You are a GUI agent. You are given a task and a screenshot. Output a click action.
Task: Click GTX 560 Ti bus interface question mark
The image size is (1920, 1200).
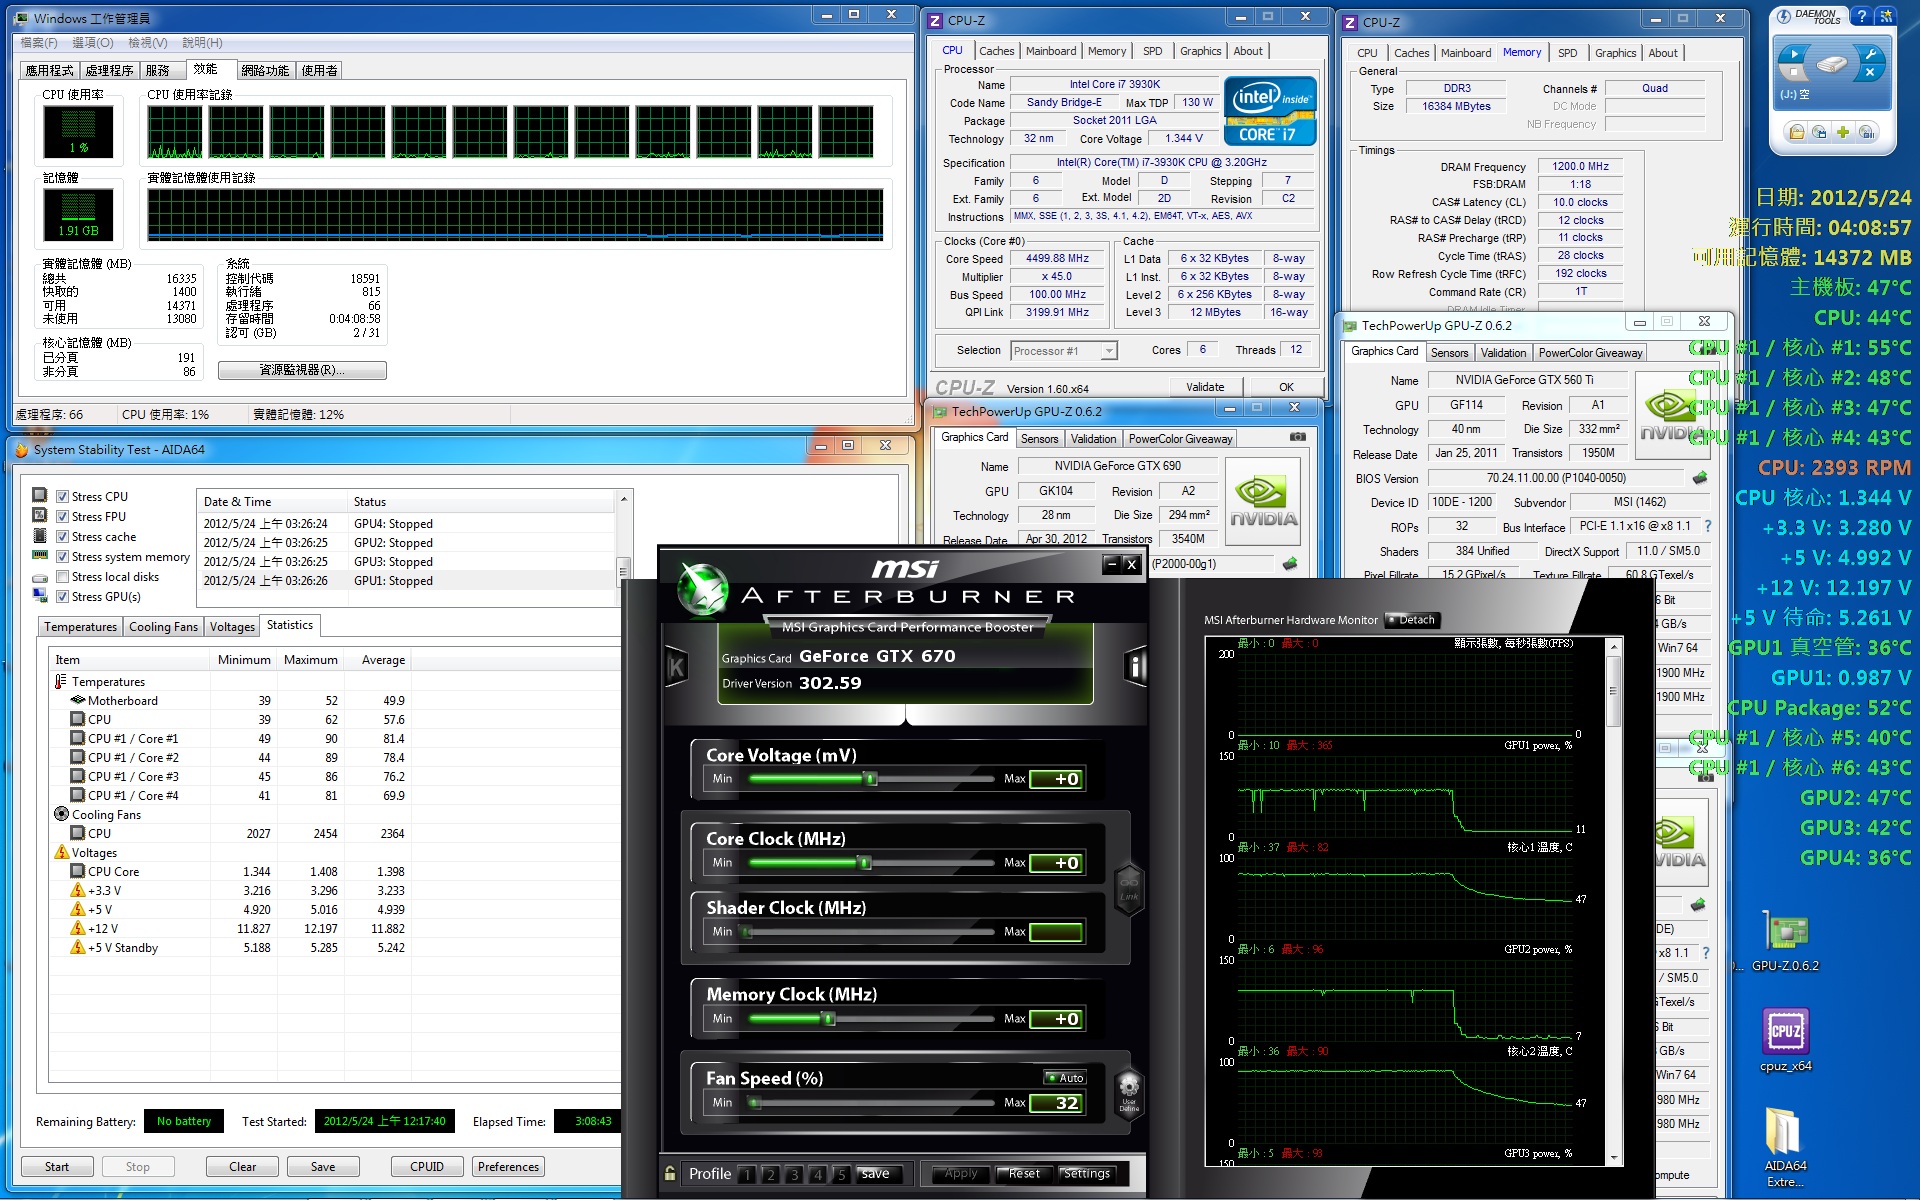1707,526
